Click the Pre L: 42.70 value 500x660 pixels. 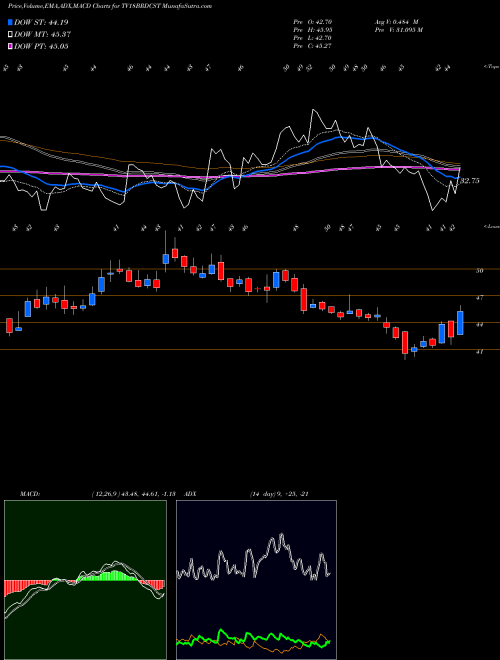coord(313,38)
